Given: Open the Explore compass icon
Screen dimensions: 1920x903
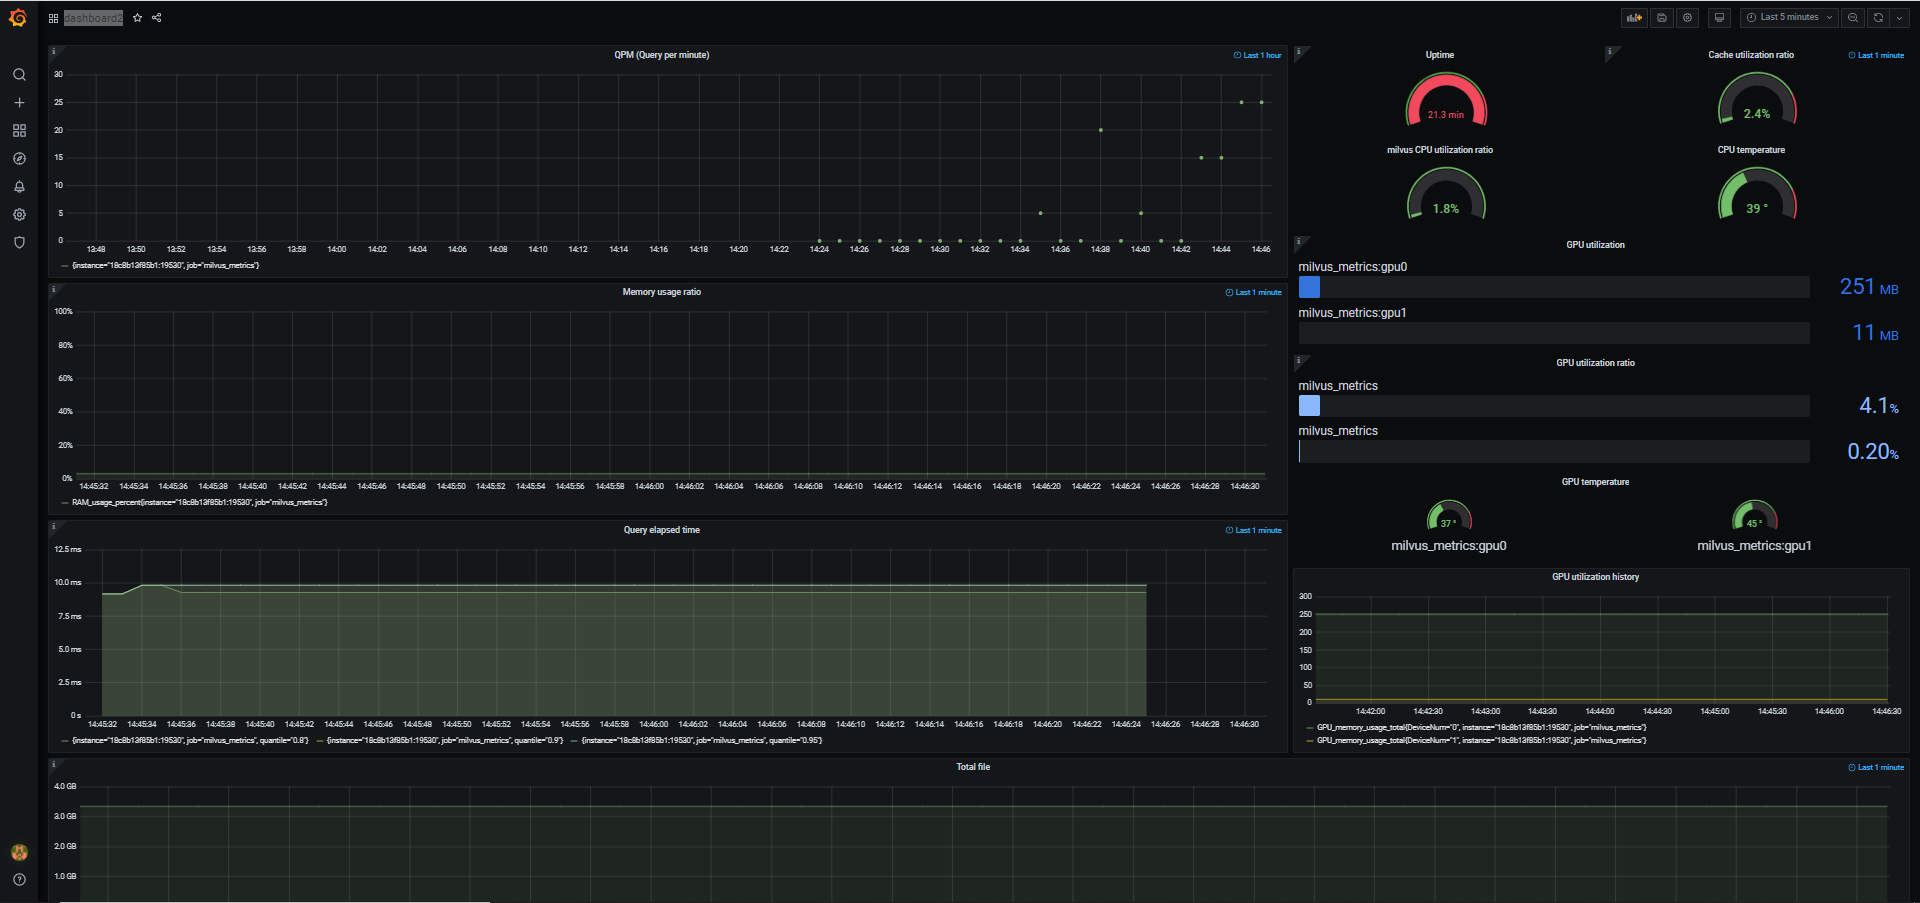Looking at the screenshot, I should click(19, 159).
